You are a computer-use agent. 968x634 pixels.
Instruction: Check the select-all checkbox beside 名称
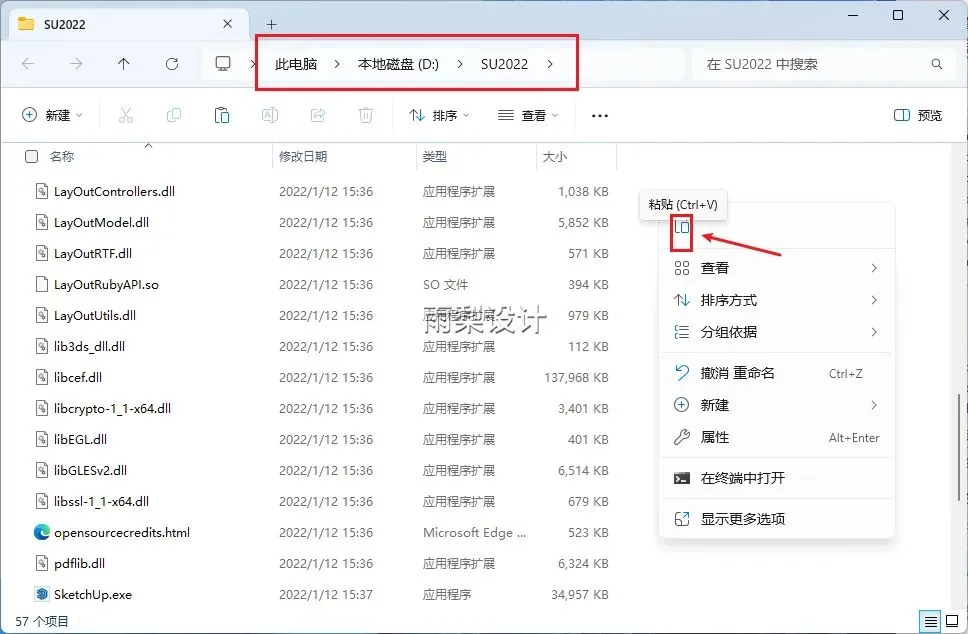coord(31,157)
